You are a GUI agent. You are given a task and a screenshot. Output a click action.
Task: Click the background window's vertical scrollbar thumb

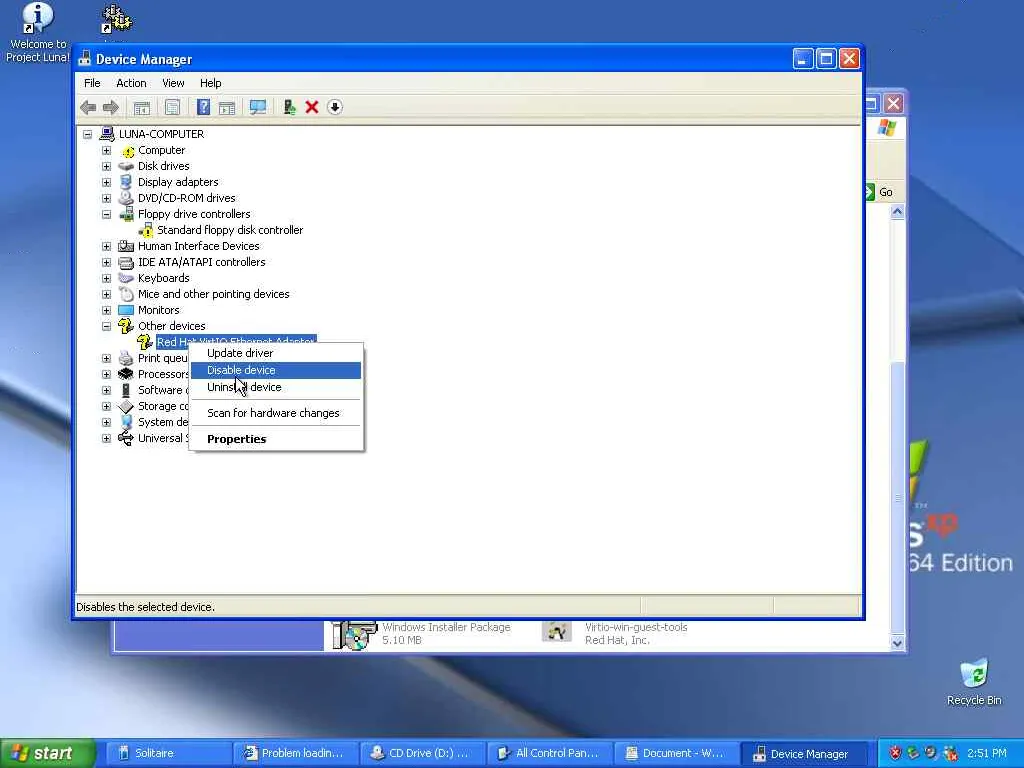pyautogui.click(x=897, y=500)
